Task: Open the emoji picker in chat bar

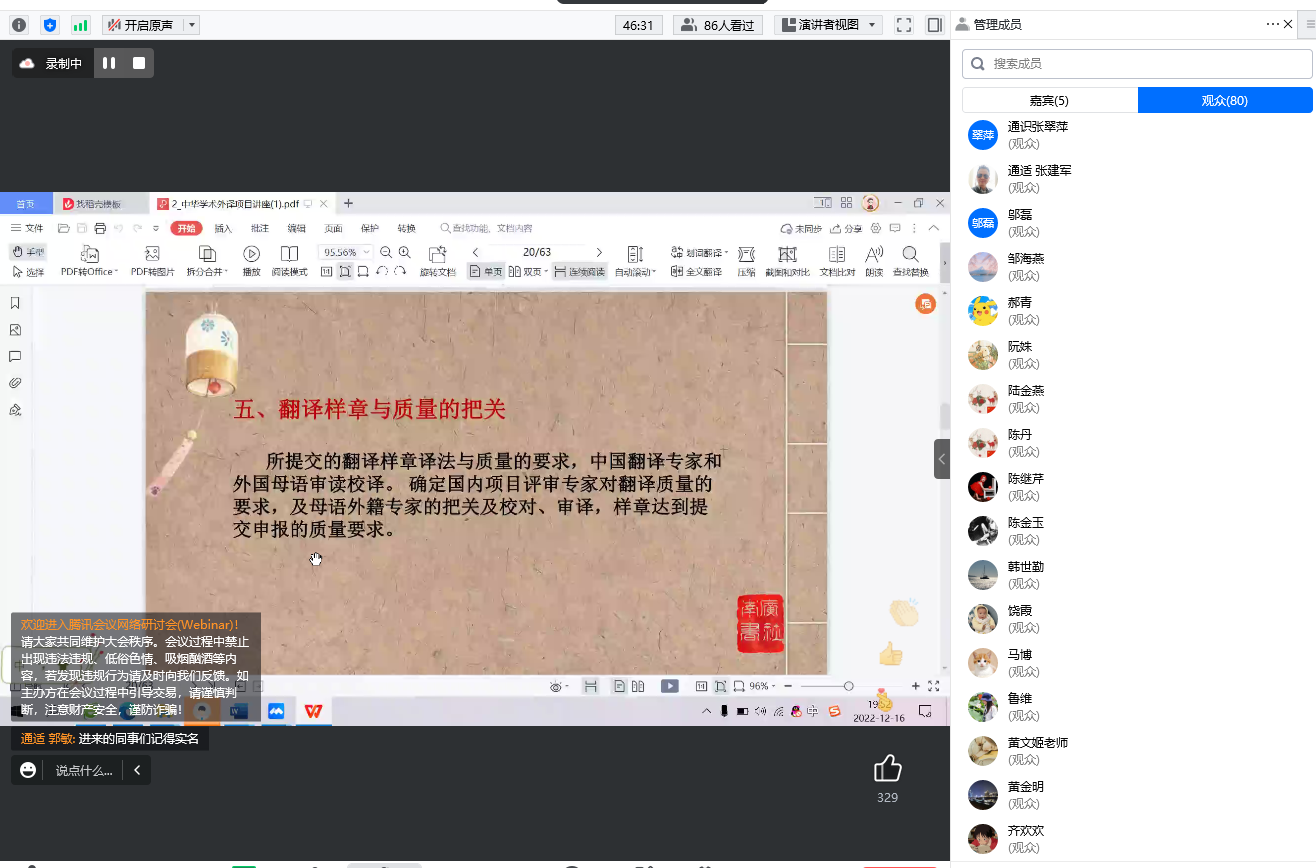Action: (28, 770)
